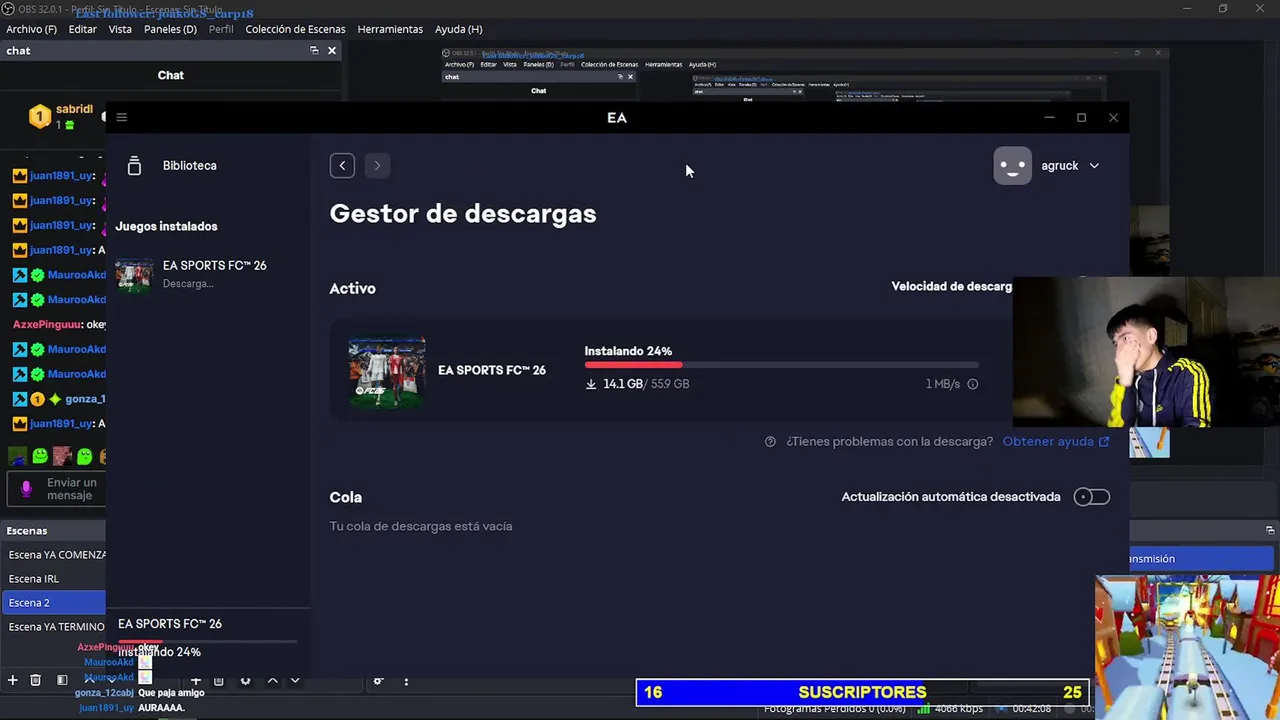The height and width of the screenshot is (720, 1280).
Task: Click the Gestor de descargas heading
Action: [x=463, y=213]
